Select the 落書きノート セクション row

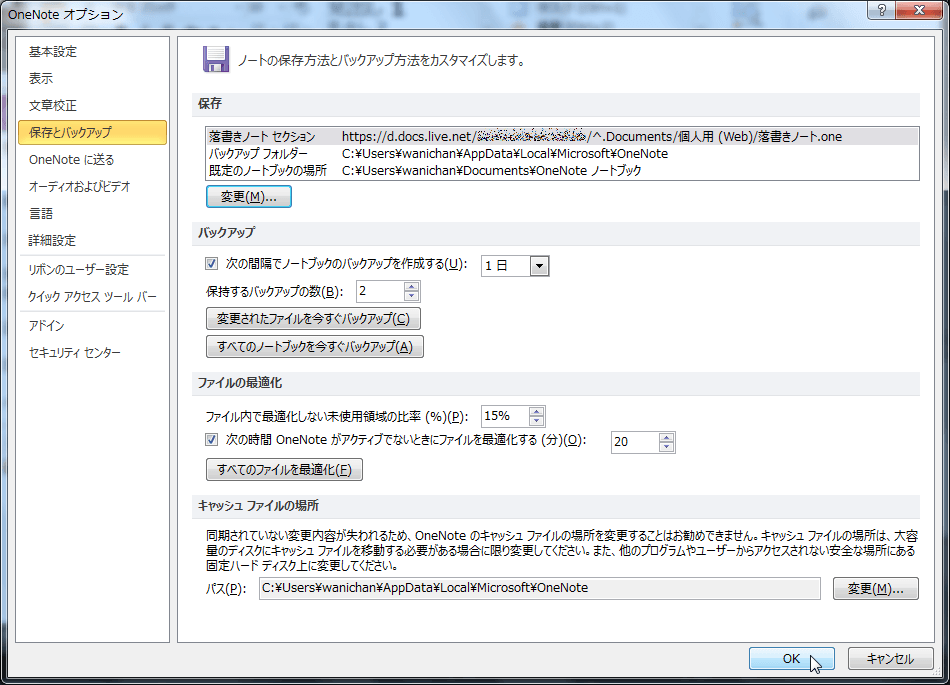pyautogui.click(x=562, y=136)
